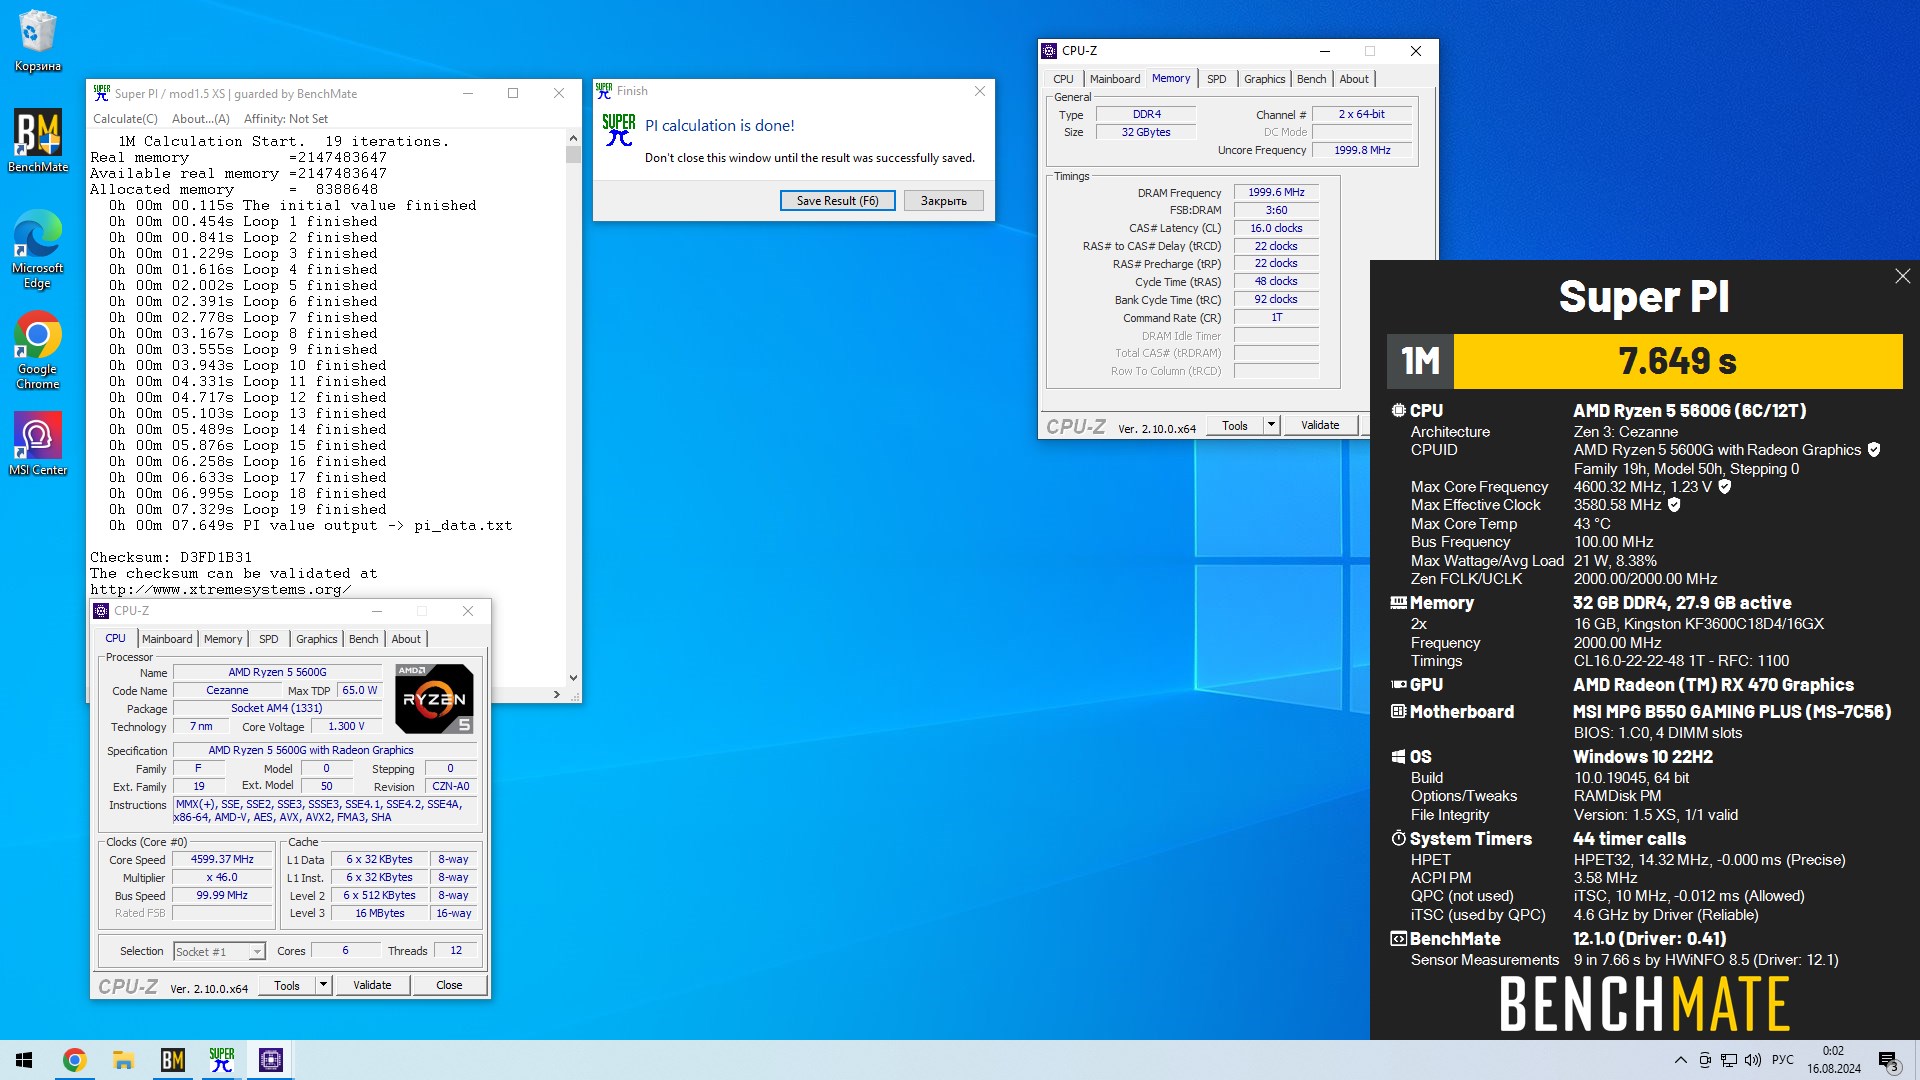Open the volume control in system tray
1920x1080 pixels.
(1753, 1060)
